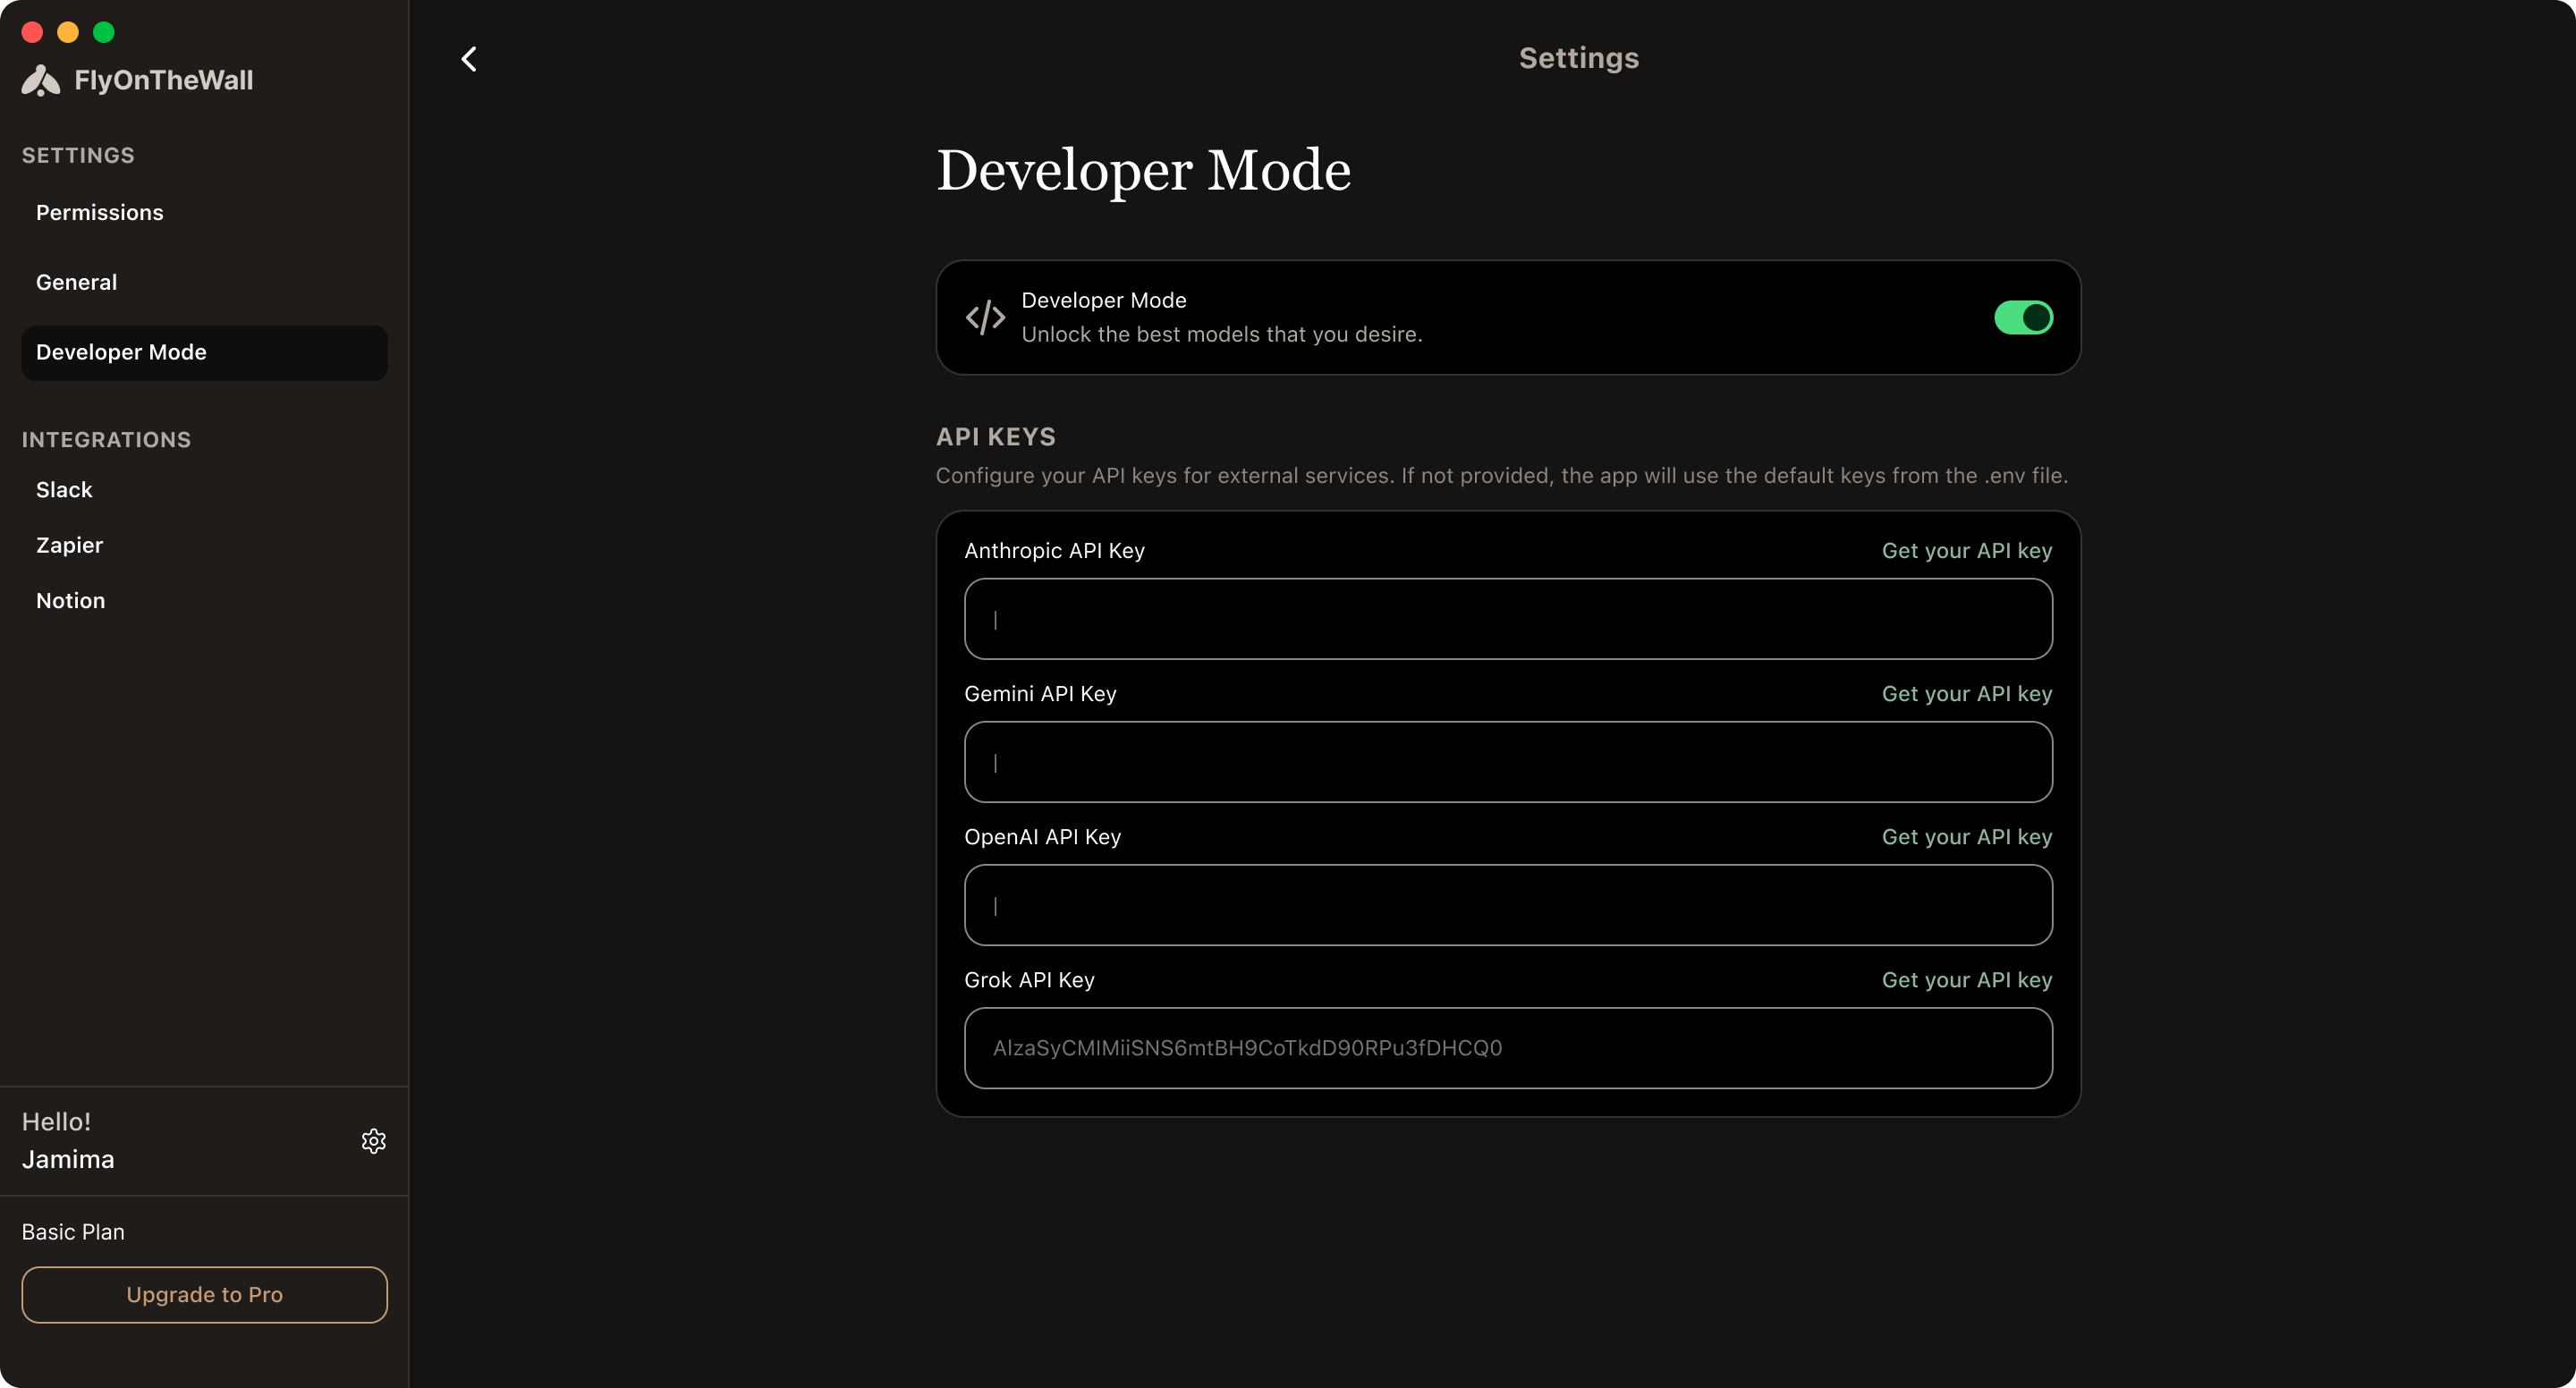Get your API key link for Gemini
The width and height of the screenshot is (2576, 1388).
click(1966, 694)
